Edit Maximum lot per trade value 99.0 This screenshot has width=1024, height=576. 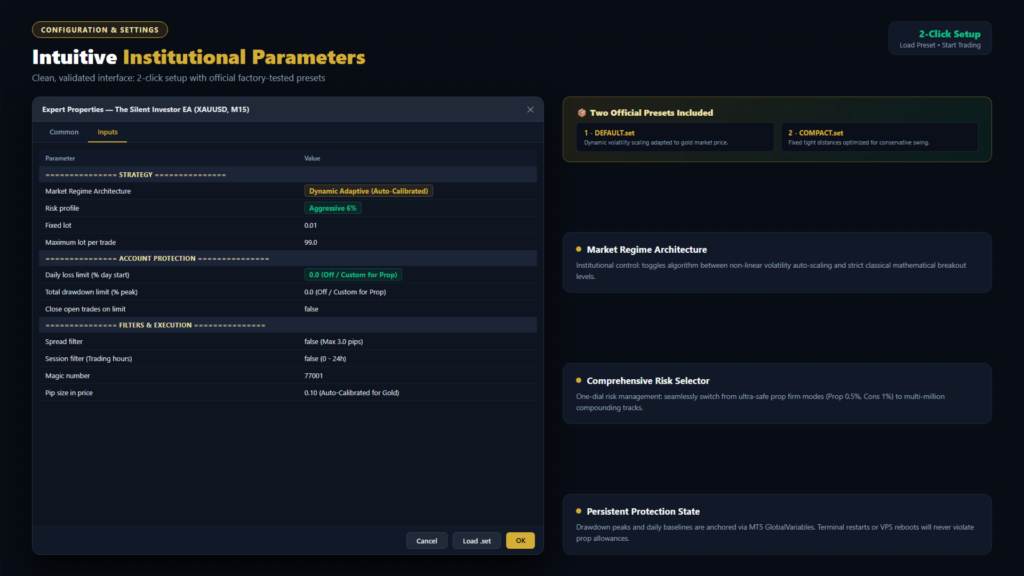click(310, 242)
